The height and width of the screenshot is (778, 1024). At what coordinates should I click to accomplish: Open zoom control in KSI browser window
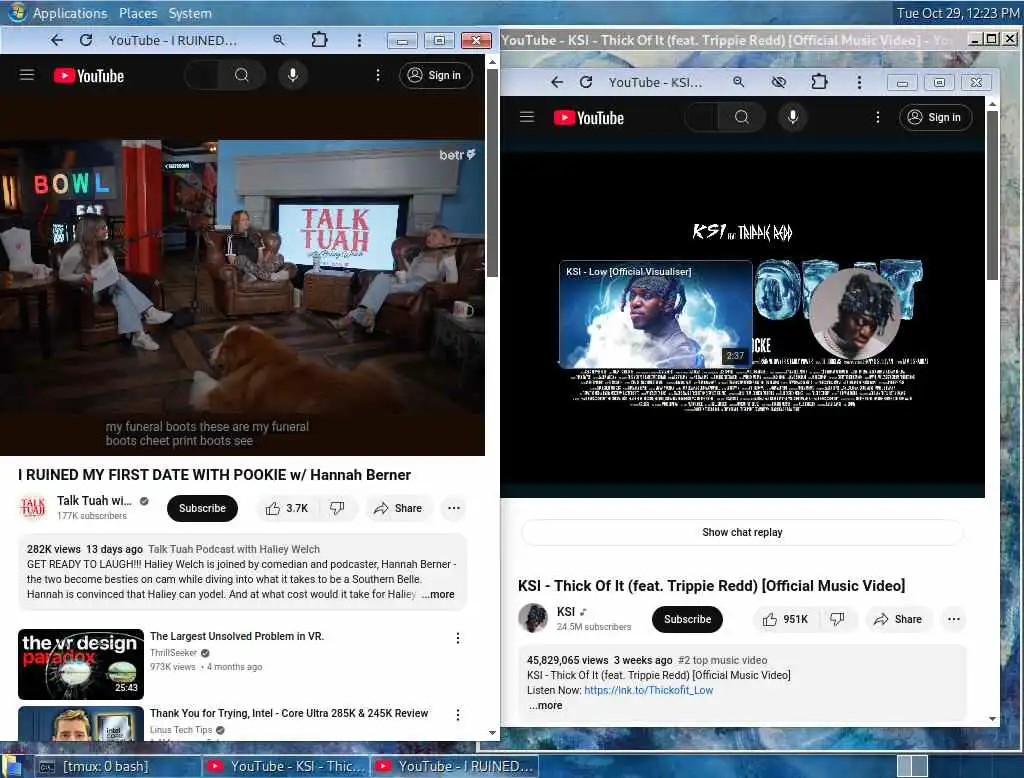(x=739, y=82)
